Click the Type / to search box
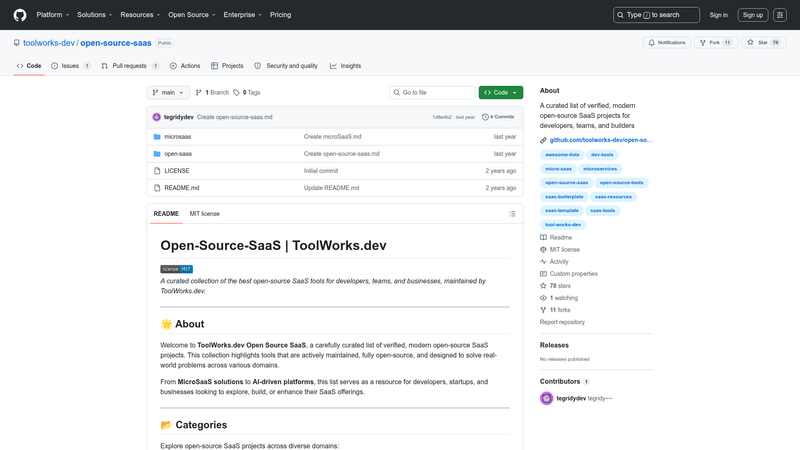The image size is (800, 450). click(656, 15)
